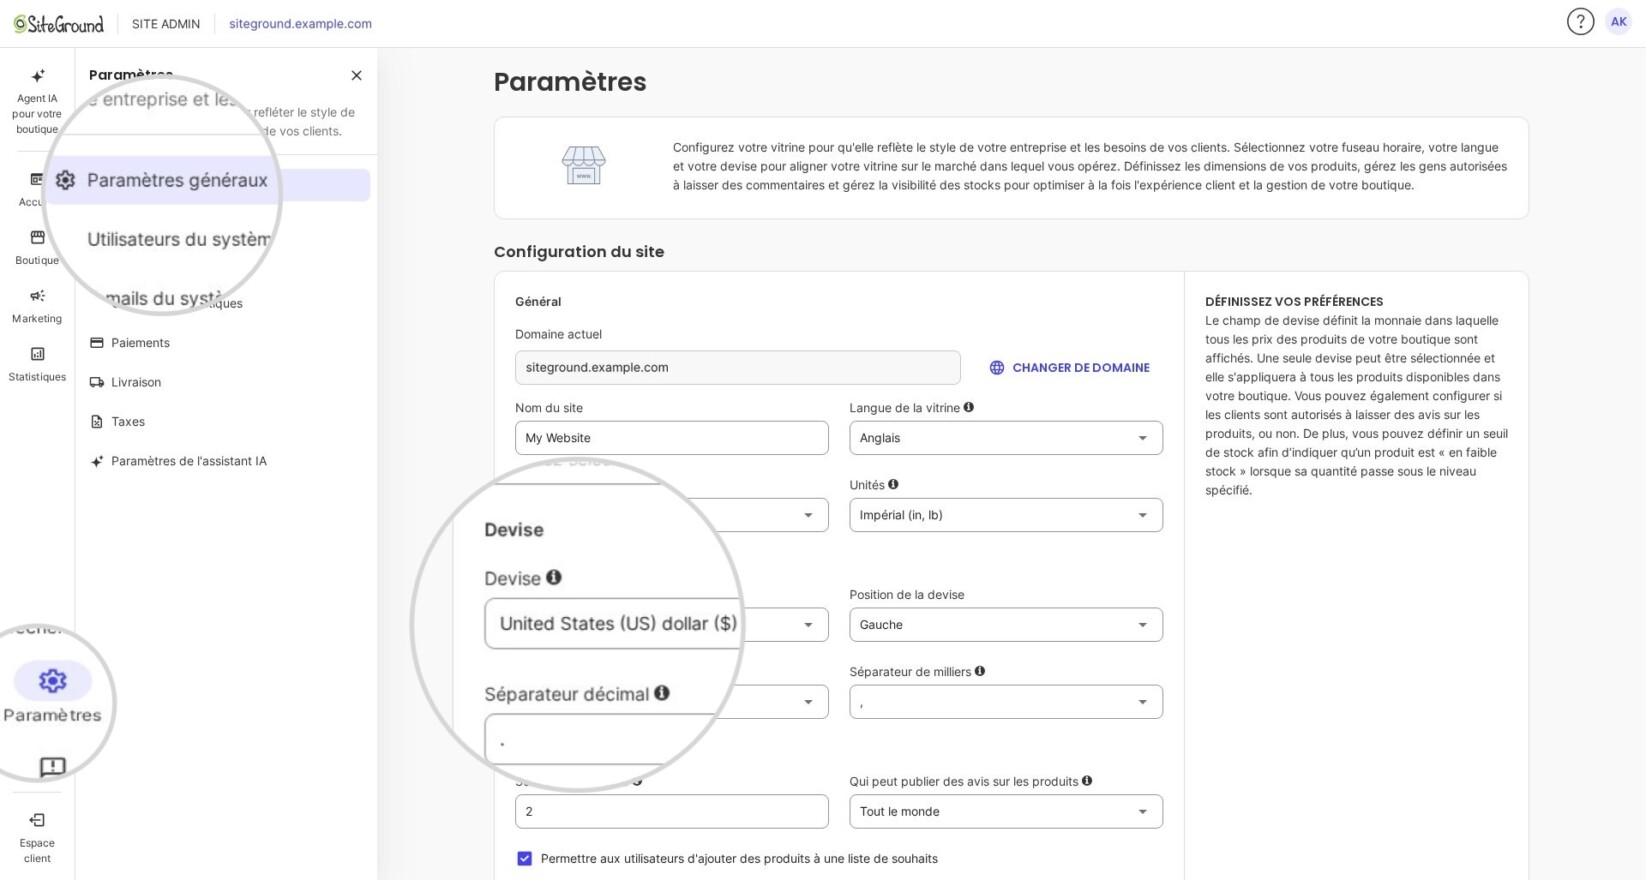Open Qui peut publier des avis dropdown
The width and height of the screenshot is (1646, 880).
[1006, 812]
